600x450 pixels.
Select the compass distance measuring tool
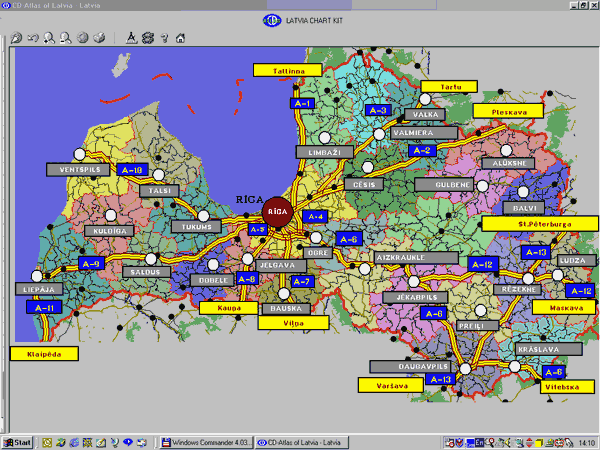[x=131, y=38]
